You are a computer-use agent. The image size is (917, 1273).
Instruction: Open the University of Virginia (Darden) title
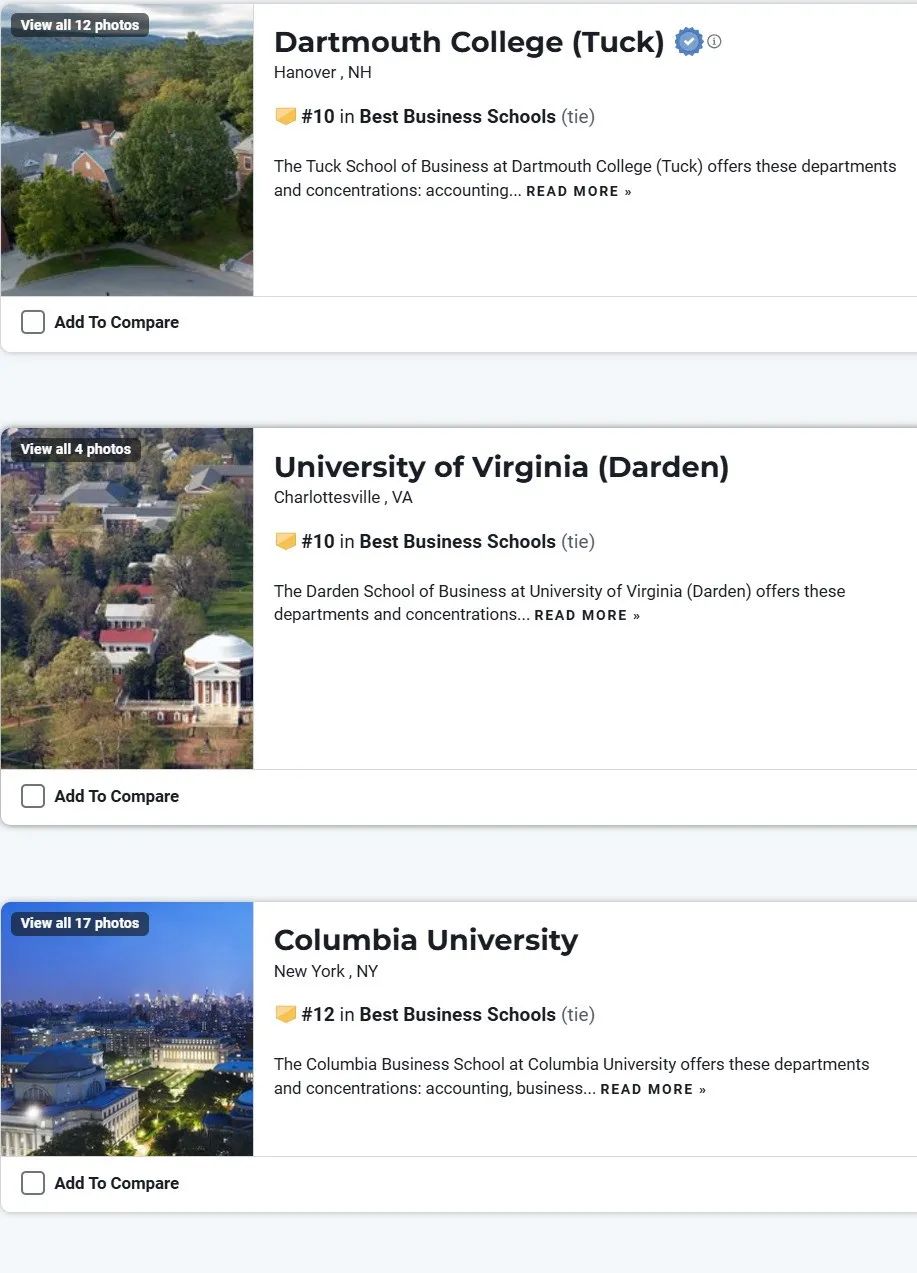coord(501,467)
